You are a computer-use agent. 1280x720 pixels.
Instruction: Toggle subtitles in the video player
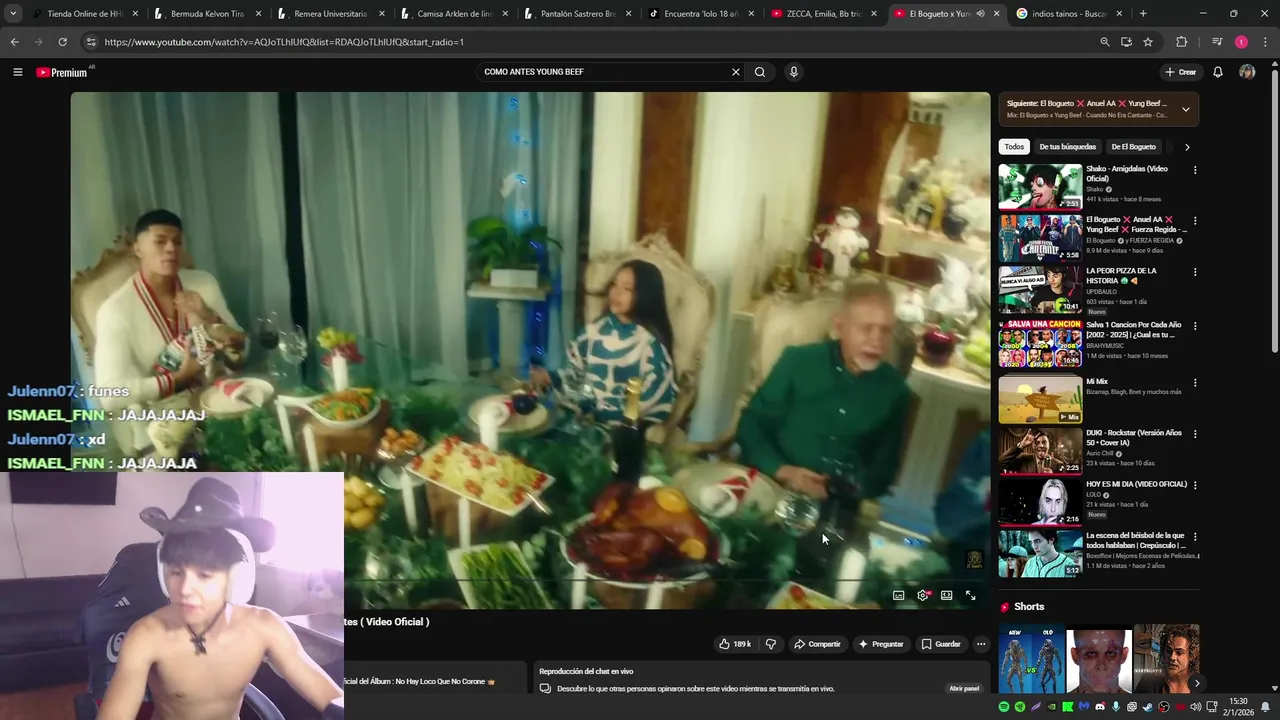(x=898, y=595)
